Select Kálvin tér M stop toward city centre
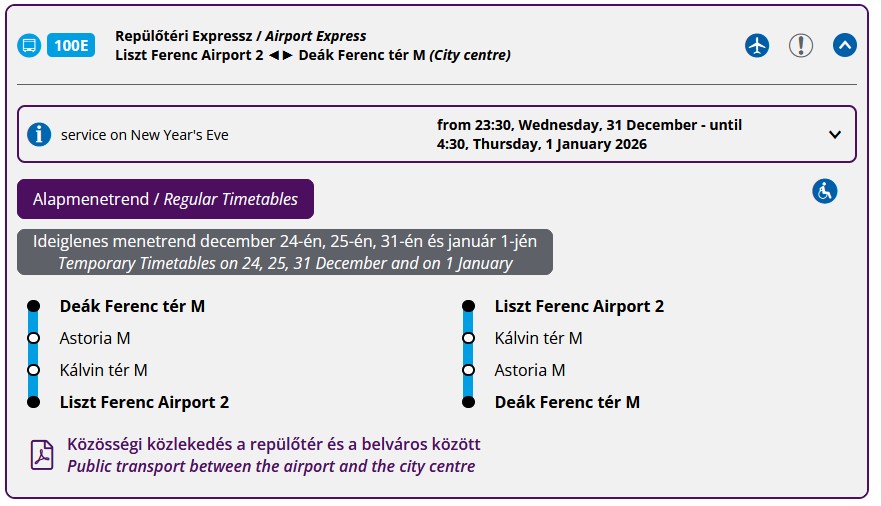 (x=538, y=338)
